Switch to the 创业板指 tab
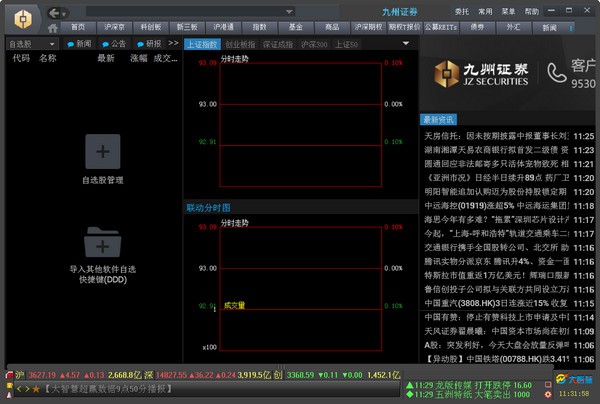 point(240,44)
